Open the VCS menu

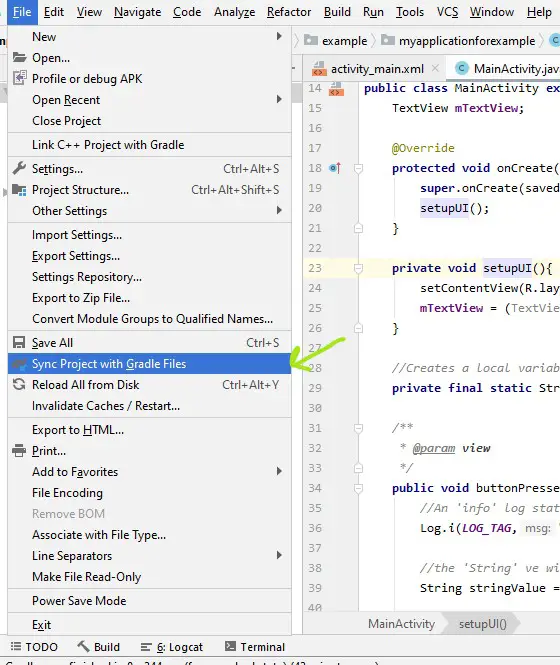coord(448,12)
